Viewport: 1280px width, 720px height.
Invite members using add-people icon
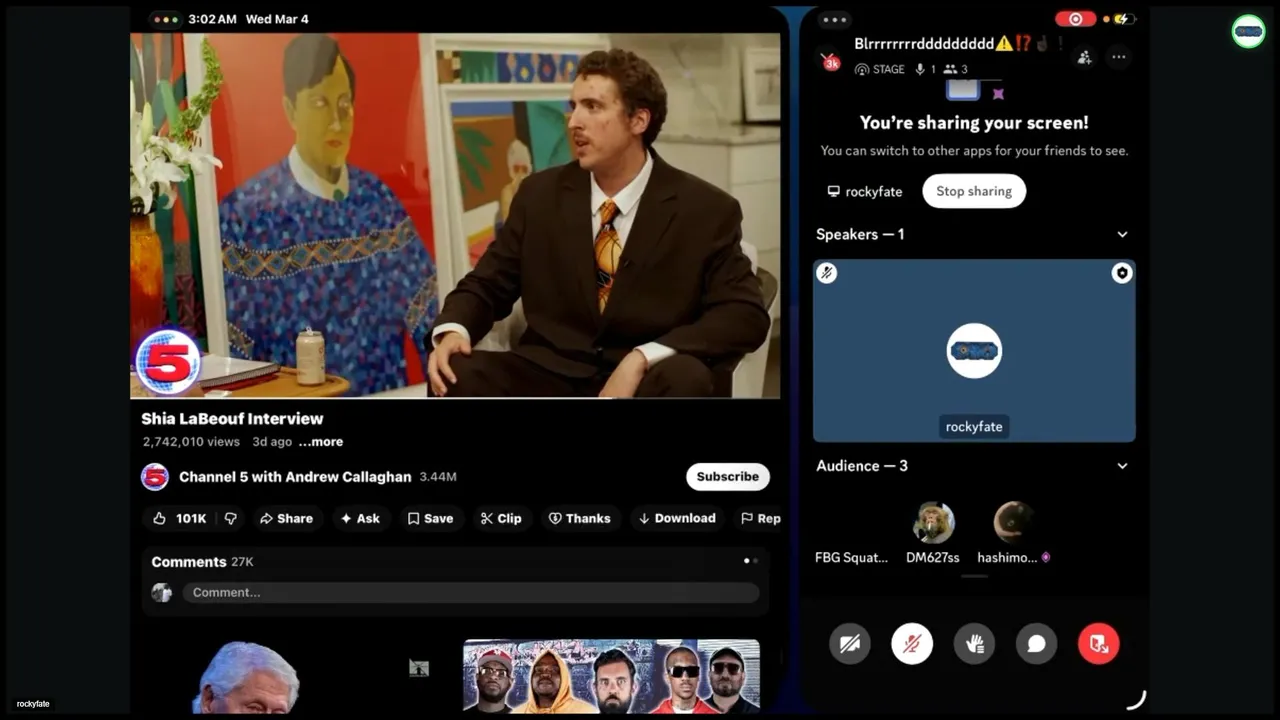[x=1084, y=57]
